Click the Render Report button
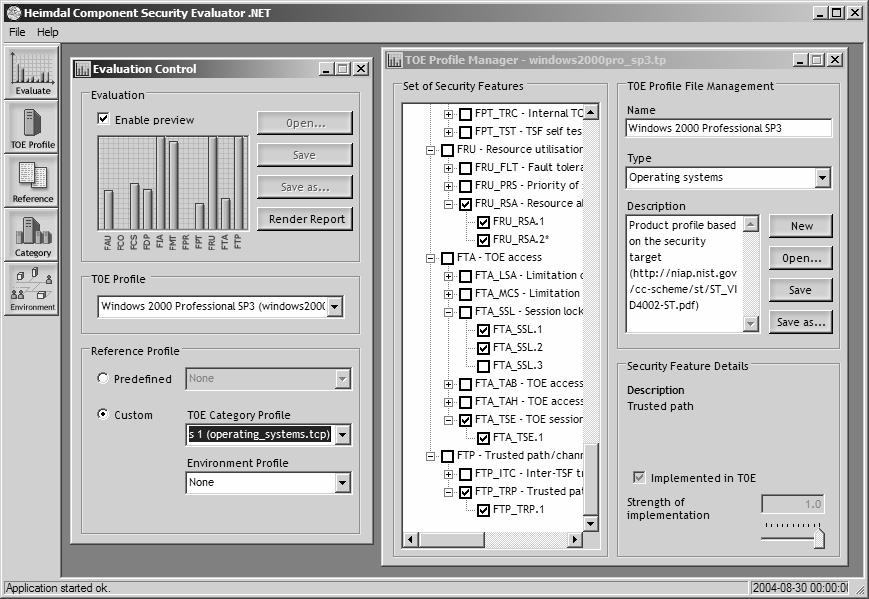The height and width of the screenshot is (599, 869). point(305,219)
